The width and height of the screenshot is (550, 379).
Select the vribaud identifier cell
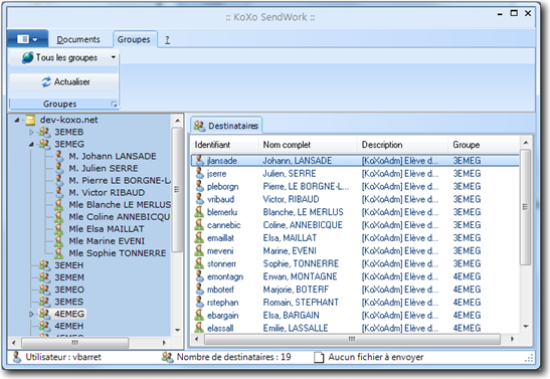pos(221,199)
